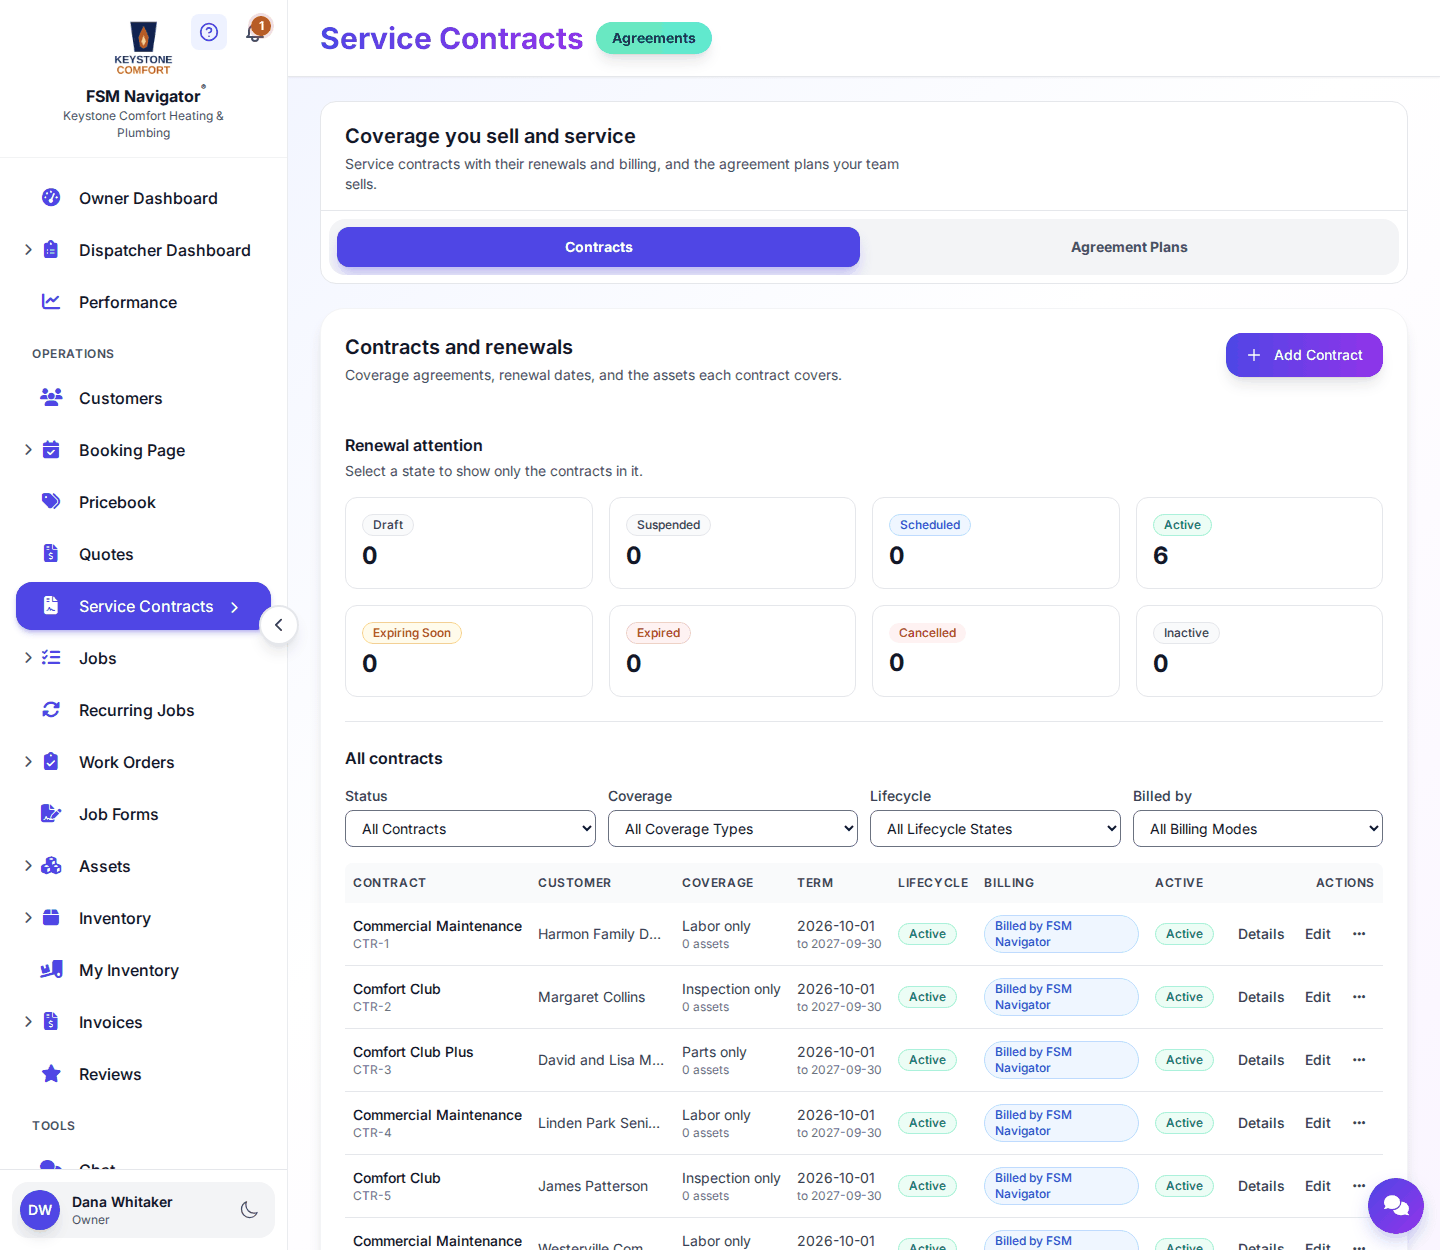
Task: Click the Pricebook tags icon
Action: click(51, 502)
